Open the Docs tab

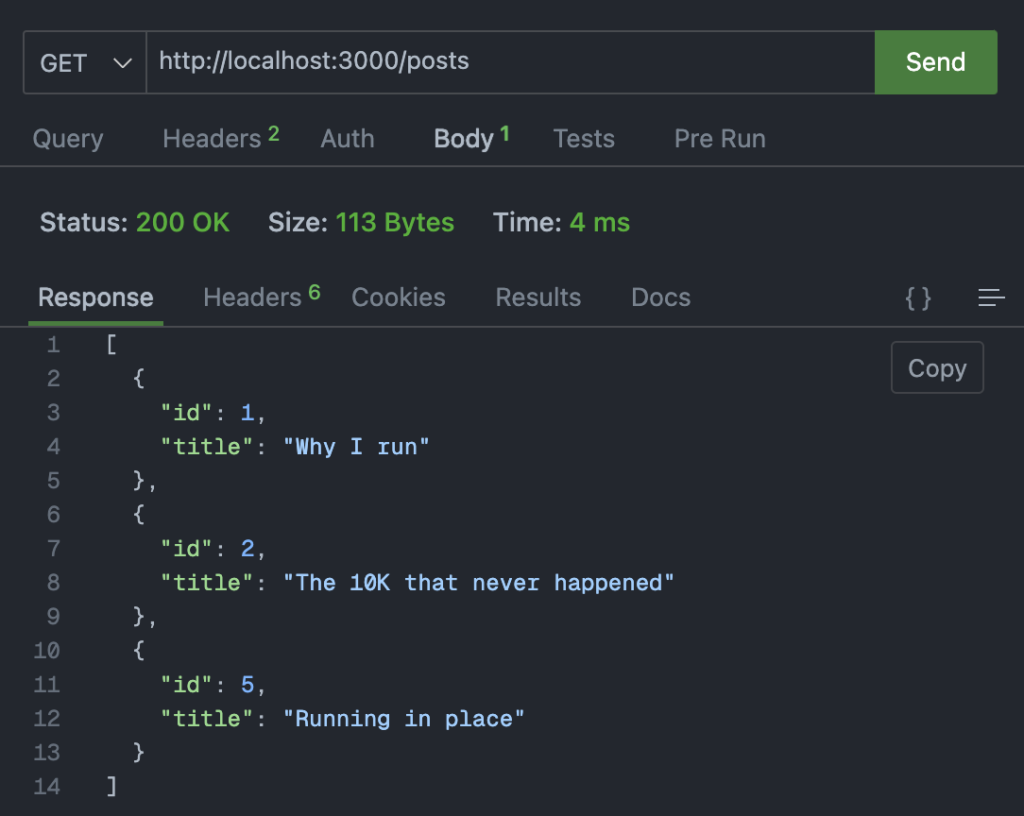click(660, 297)
